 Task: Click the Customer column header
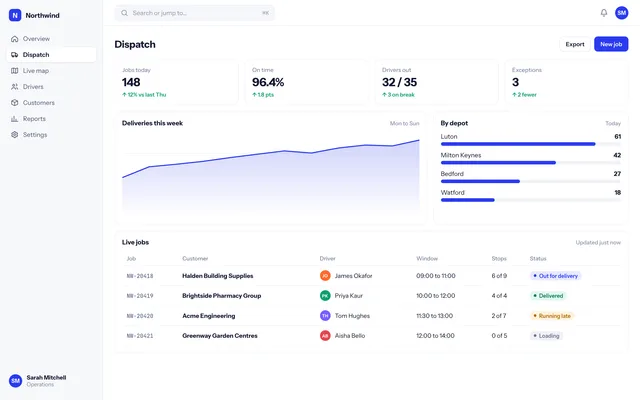tap(195, 258)
